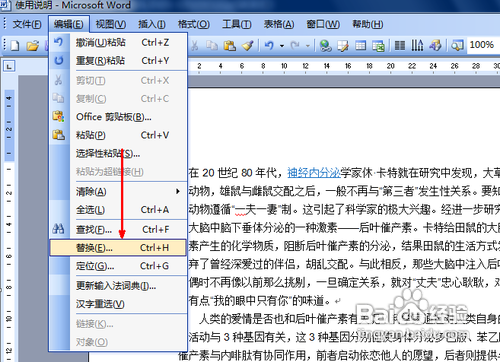Open the 100% zoom combo box
Screen dimensions: 500x362
(483, 45)
